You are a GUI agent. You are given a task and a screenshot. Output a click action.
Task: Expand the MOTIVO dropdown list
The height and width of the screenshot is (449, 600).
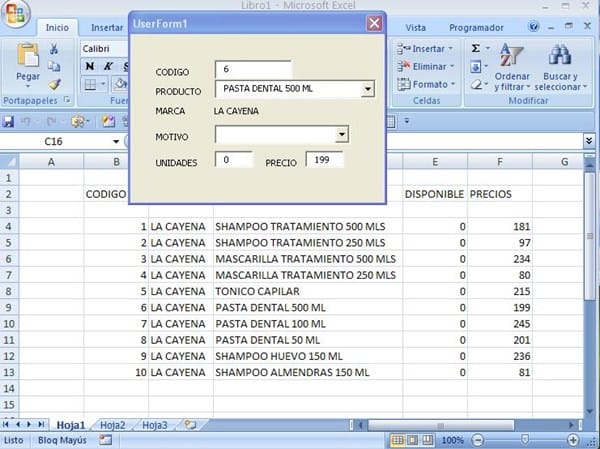tap(341, 134)
